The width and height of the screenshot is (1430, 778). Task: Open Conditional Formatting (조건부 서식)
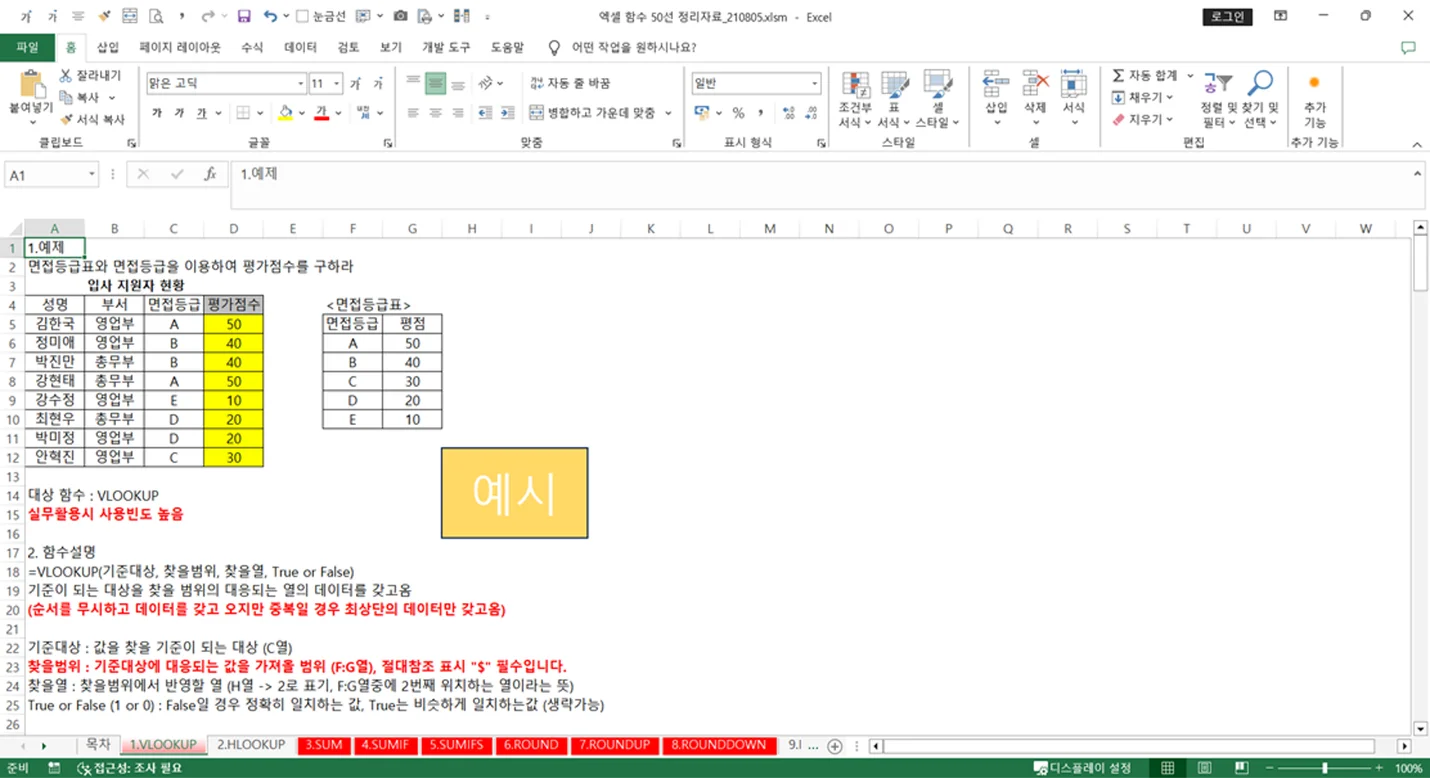[855, 100]
